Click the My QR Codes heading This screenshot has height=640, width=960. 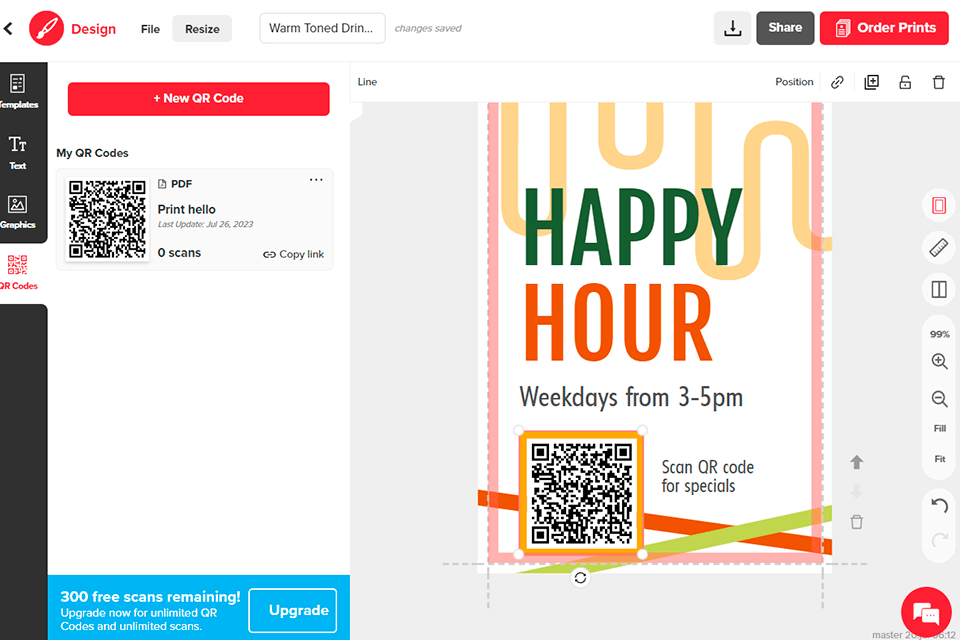click(92, 153)
